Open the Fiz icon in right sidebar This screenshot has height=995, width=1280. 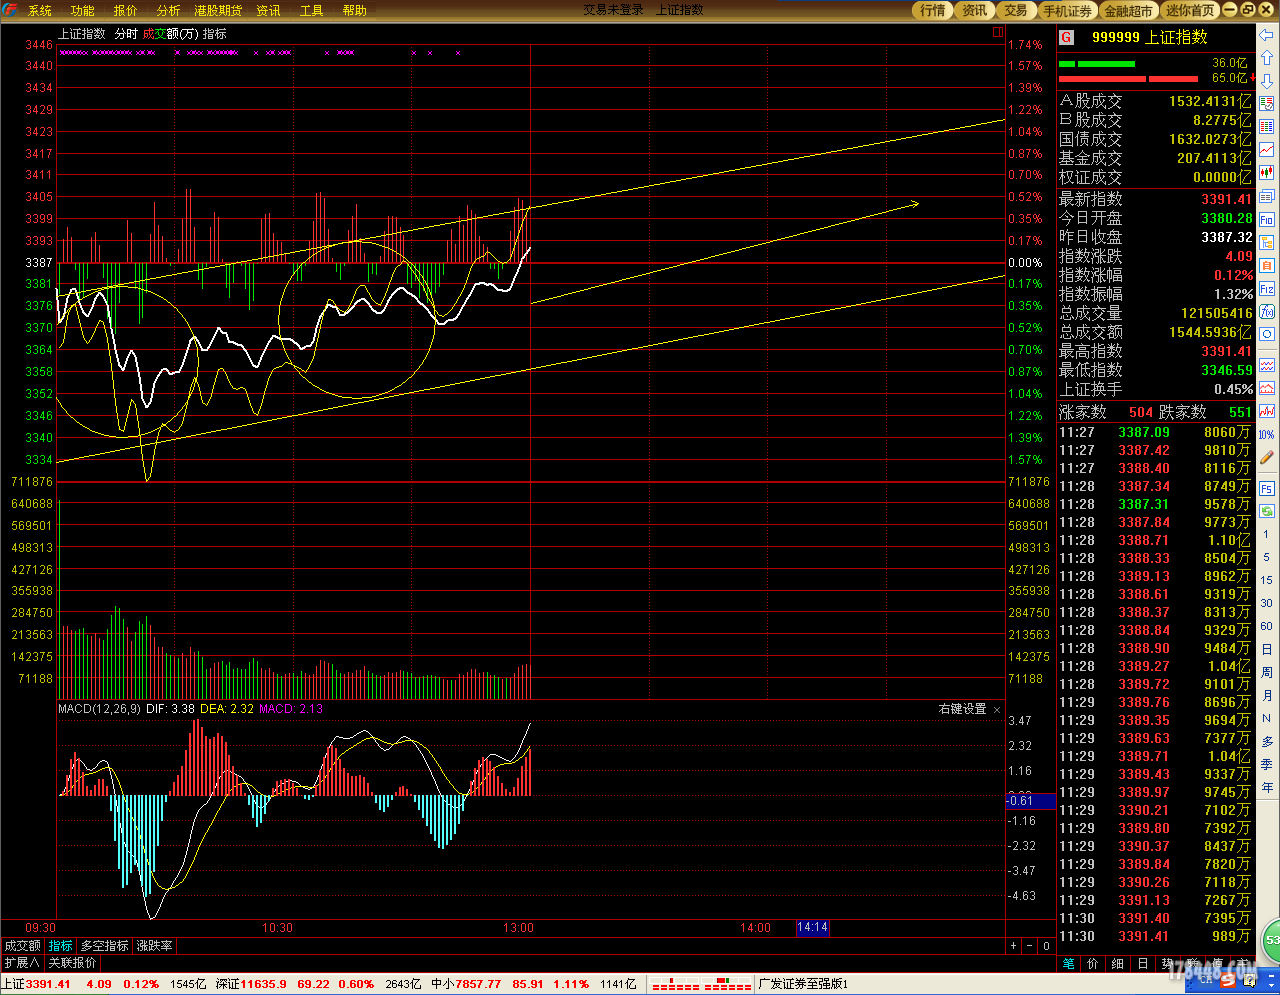click(1267, 289)
